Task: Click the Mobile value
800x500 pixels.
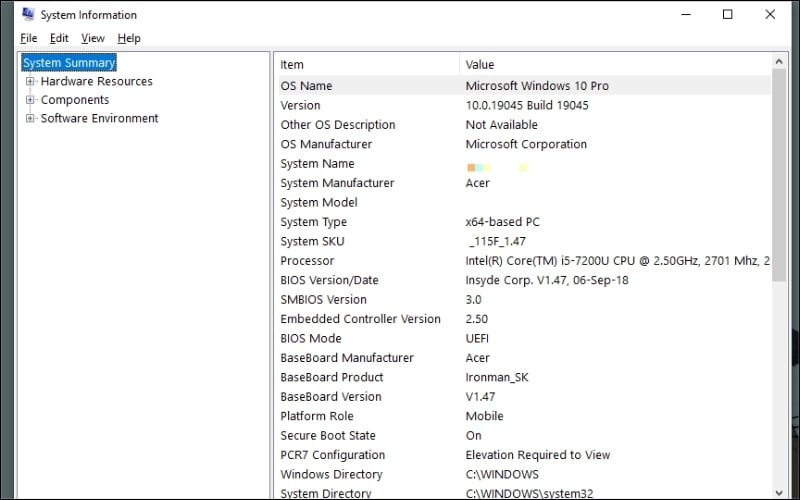Action: [x=484, y=416]
